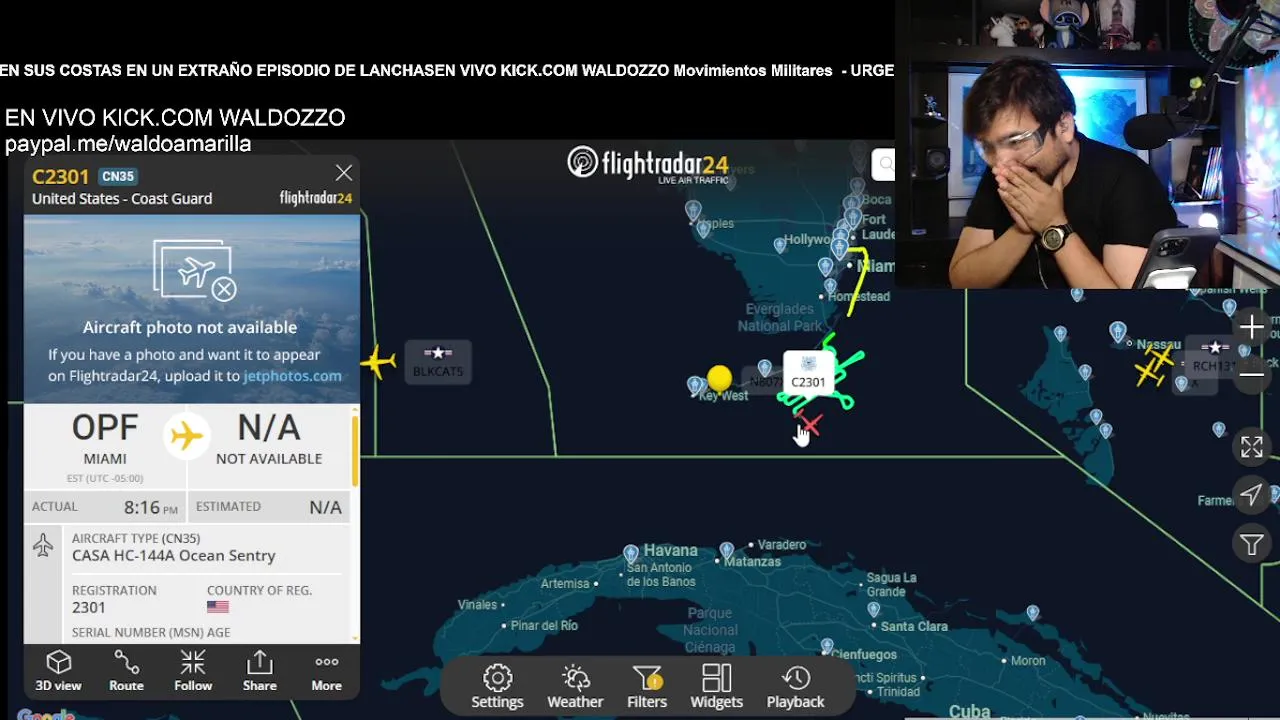This screenshot has height=720, width=1280.
Task: Click the registration value 2301
Action: tap(89, 607)
